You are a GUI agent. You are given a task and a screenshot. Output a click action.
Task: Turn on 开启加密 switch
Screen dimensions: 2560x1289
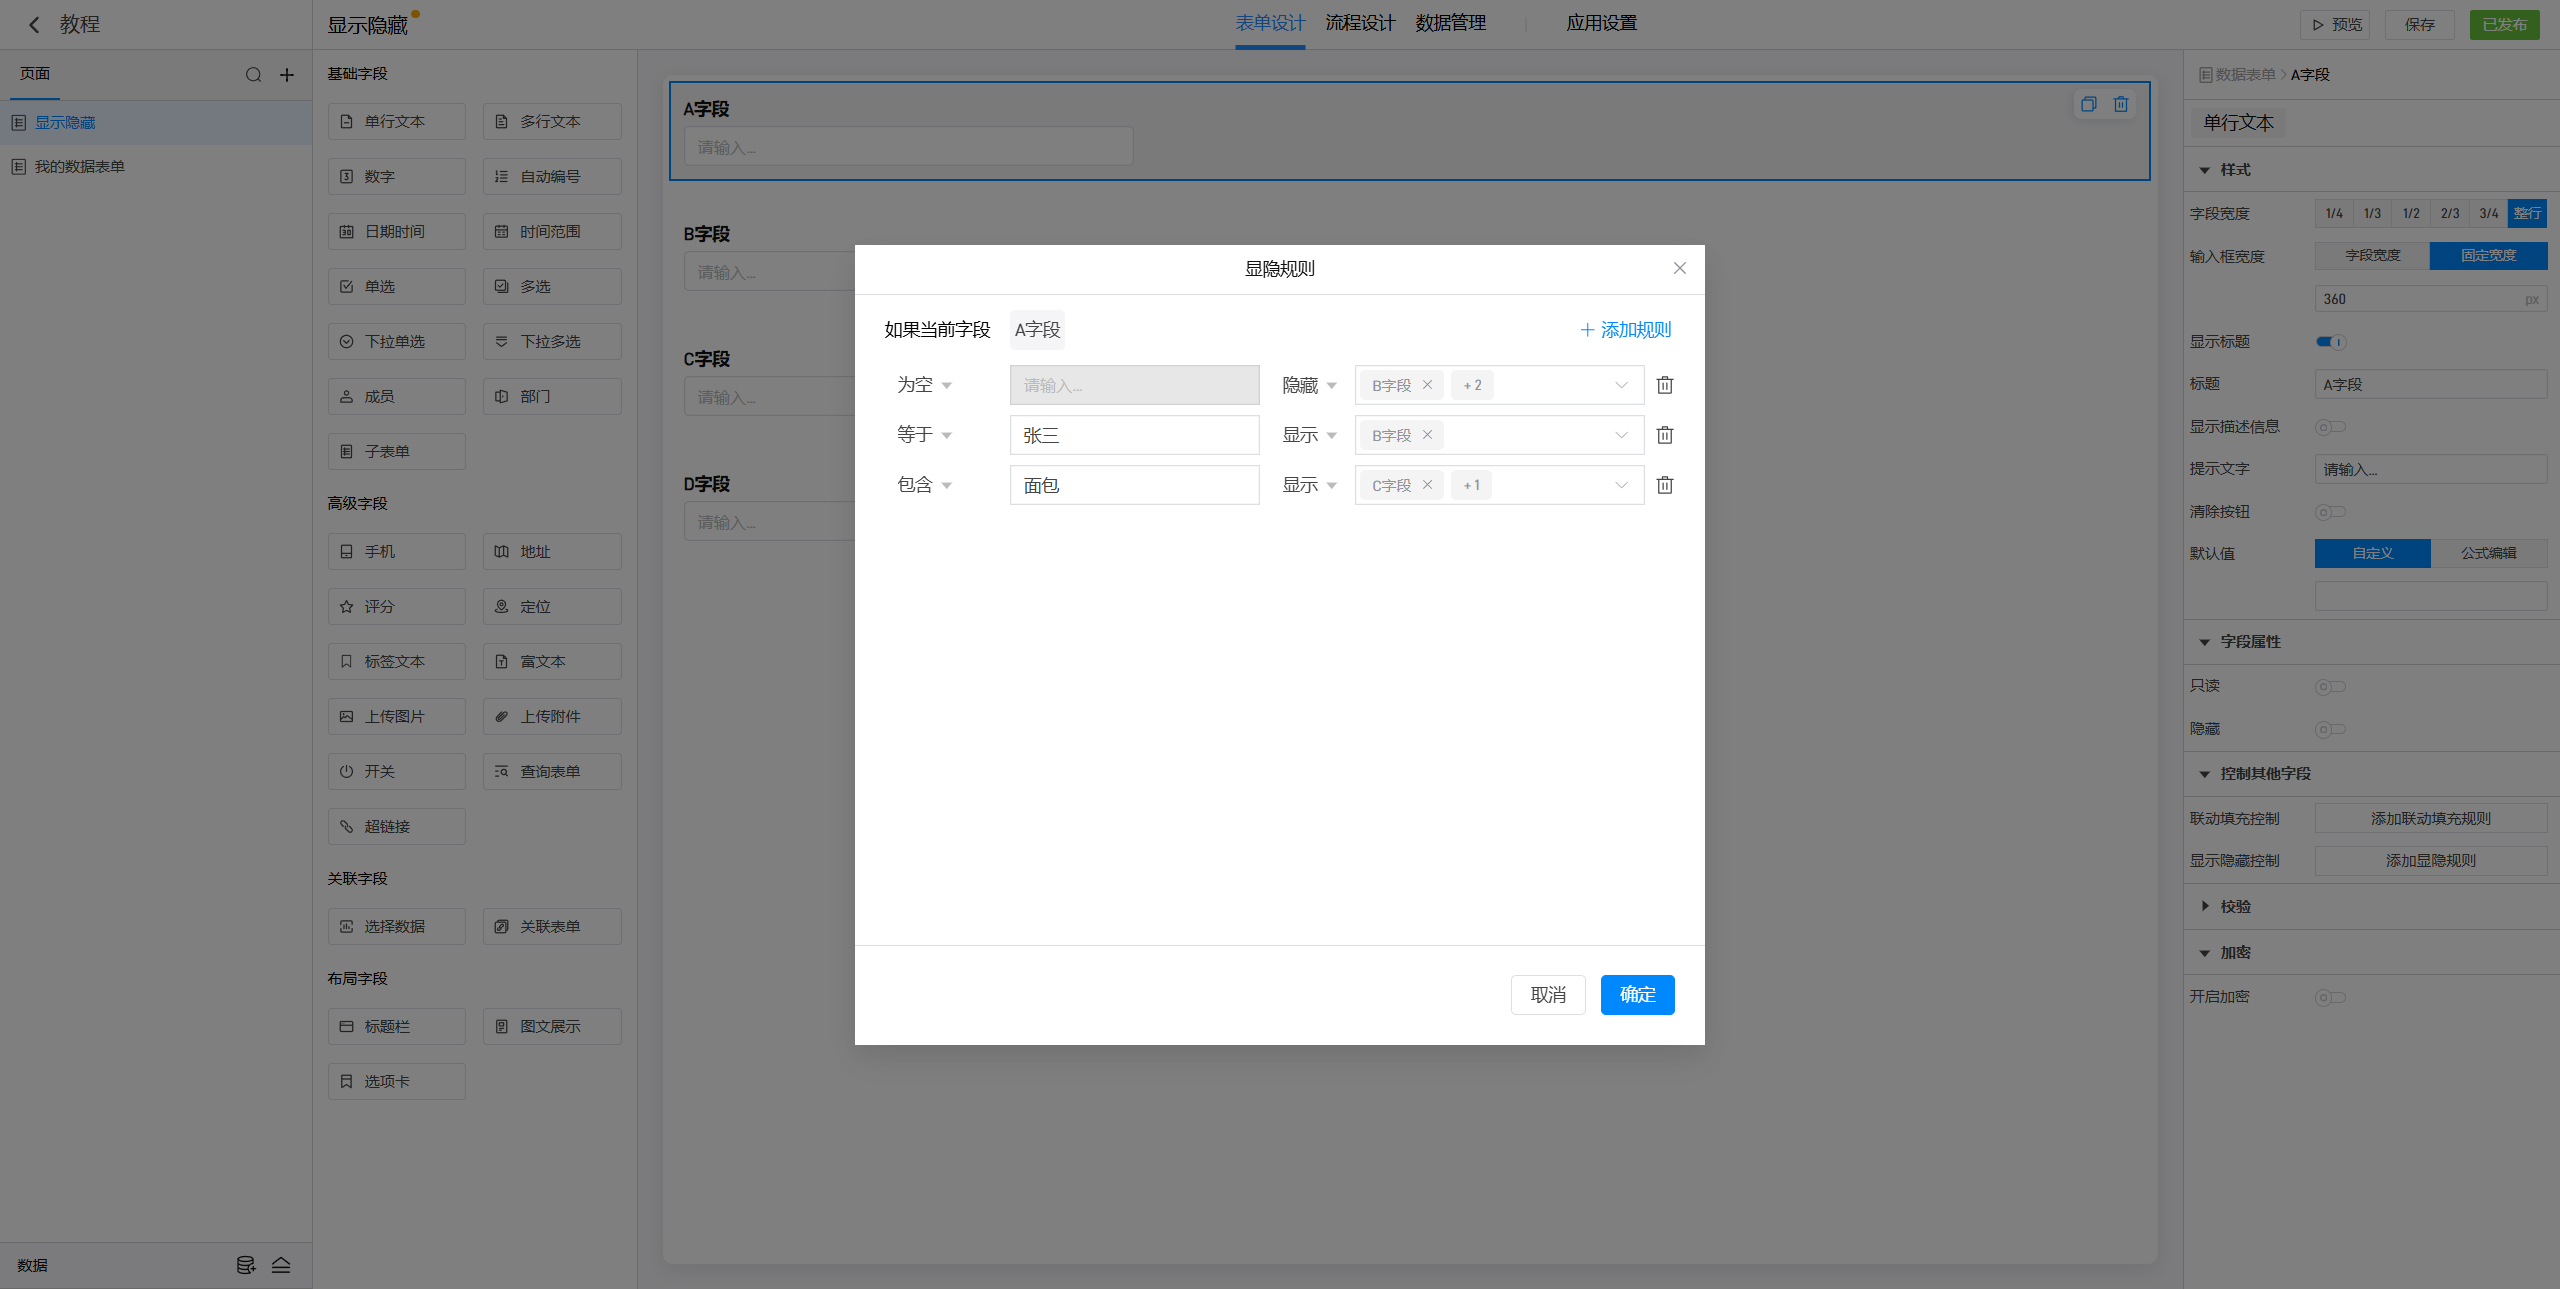(x=2330, y=997)
